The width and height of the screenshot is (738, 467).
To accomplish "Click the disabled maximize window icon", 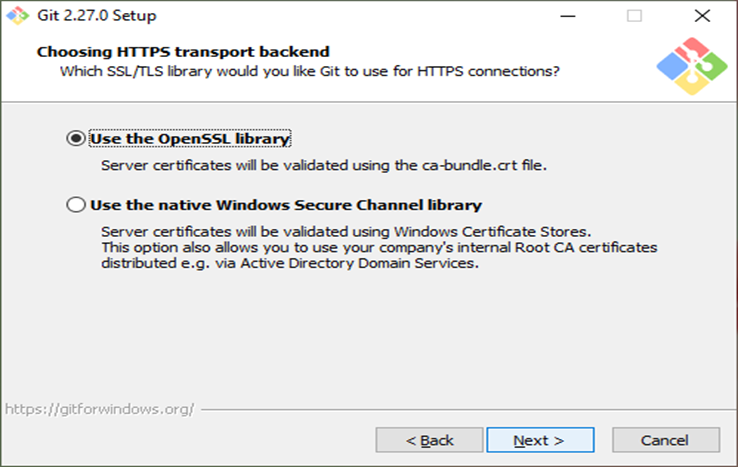I will [634, 16].
